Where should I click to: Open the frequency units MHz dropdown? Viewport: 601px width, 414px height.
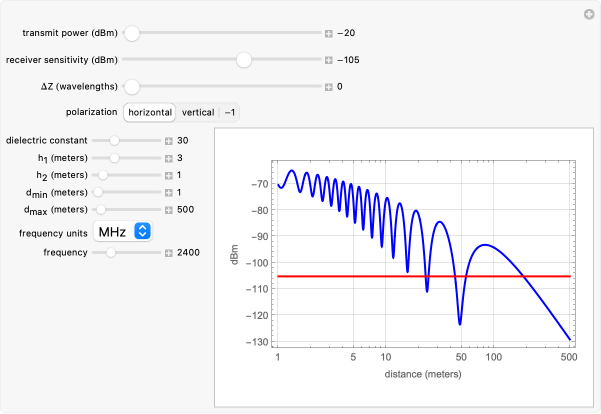(122, 232)
